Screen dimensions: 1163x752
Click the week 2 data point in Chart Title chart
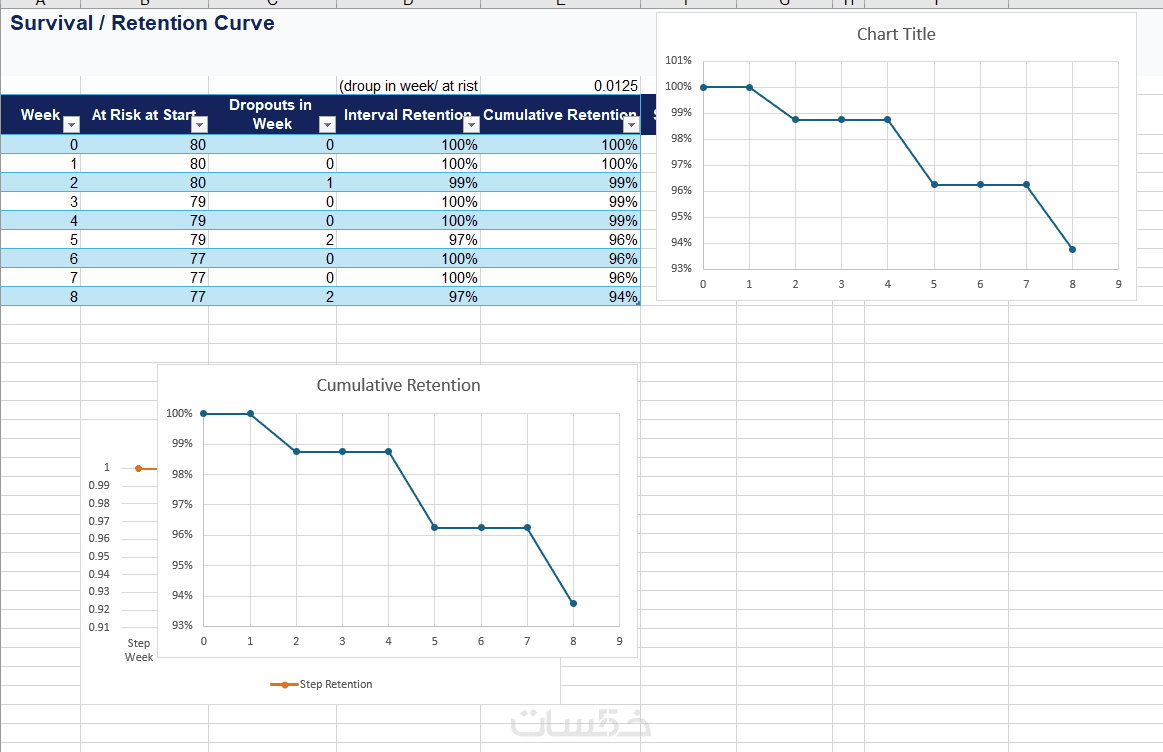pos(795,119)
